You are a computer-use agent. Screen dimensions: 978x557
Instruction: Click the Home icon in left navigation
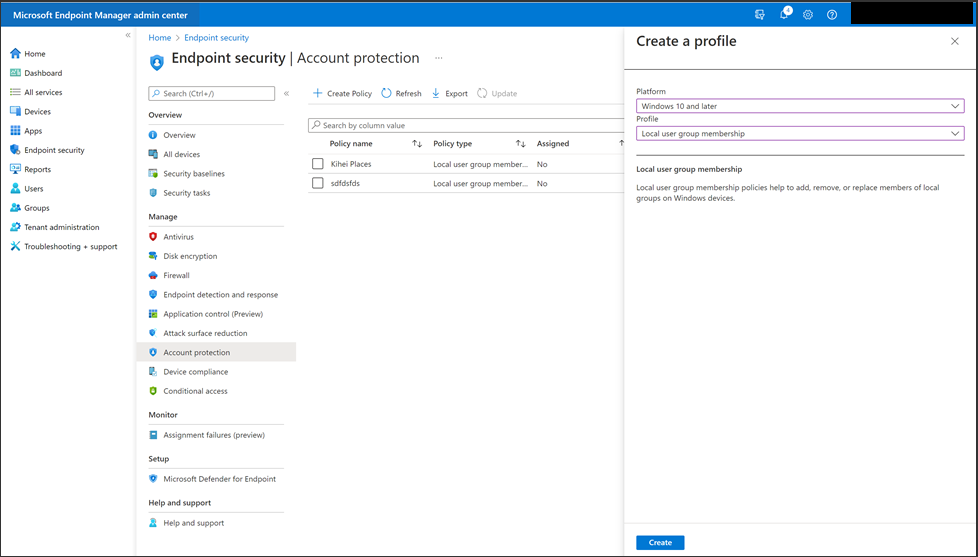coord(16,54)
